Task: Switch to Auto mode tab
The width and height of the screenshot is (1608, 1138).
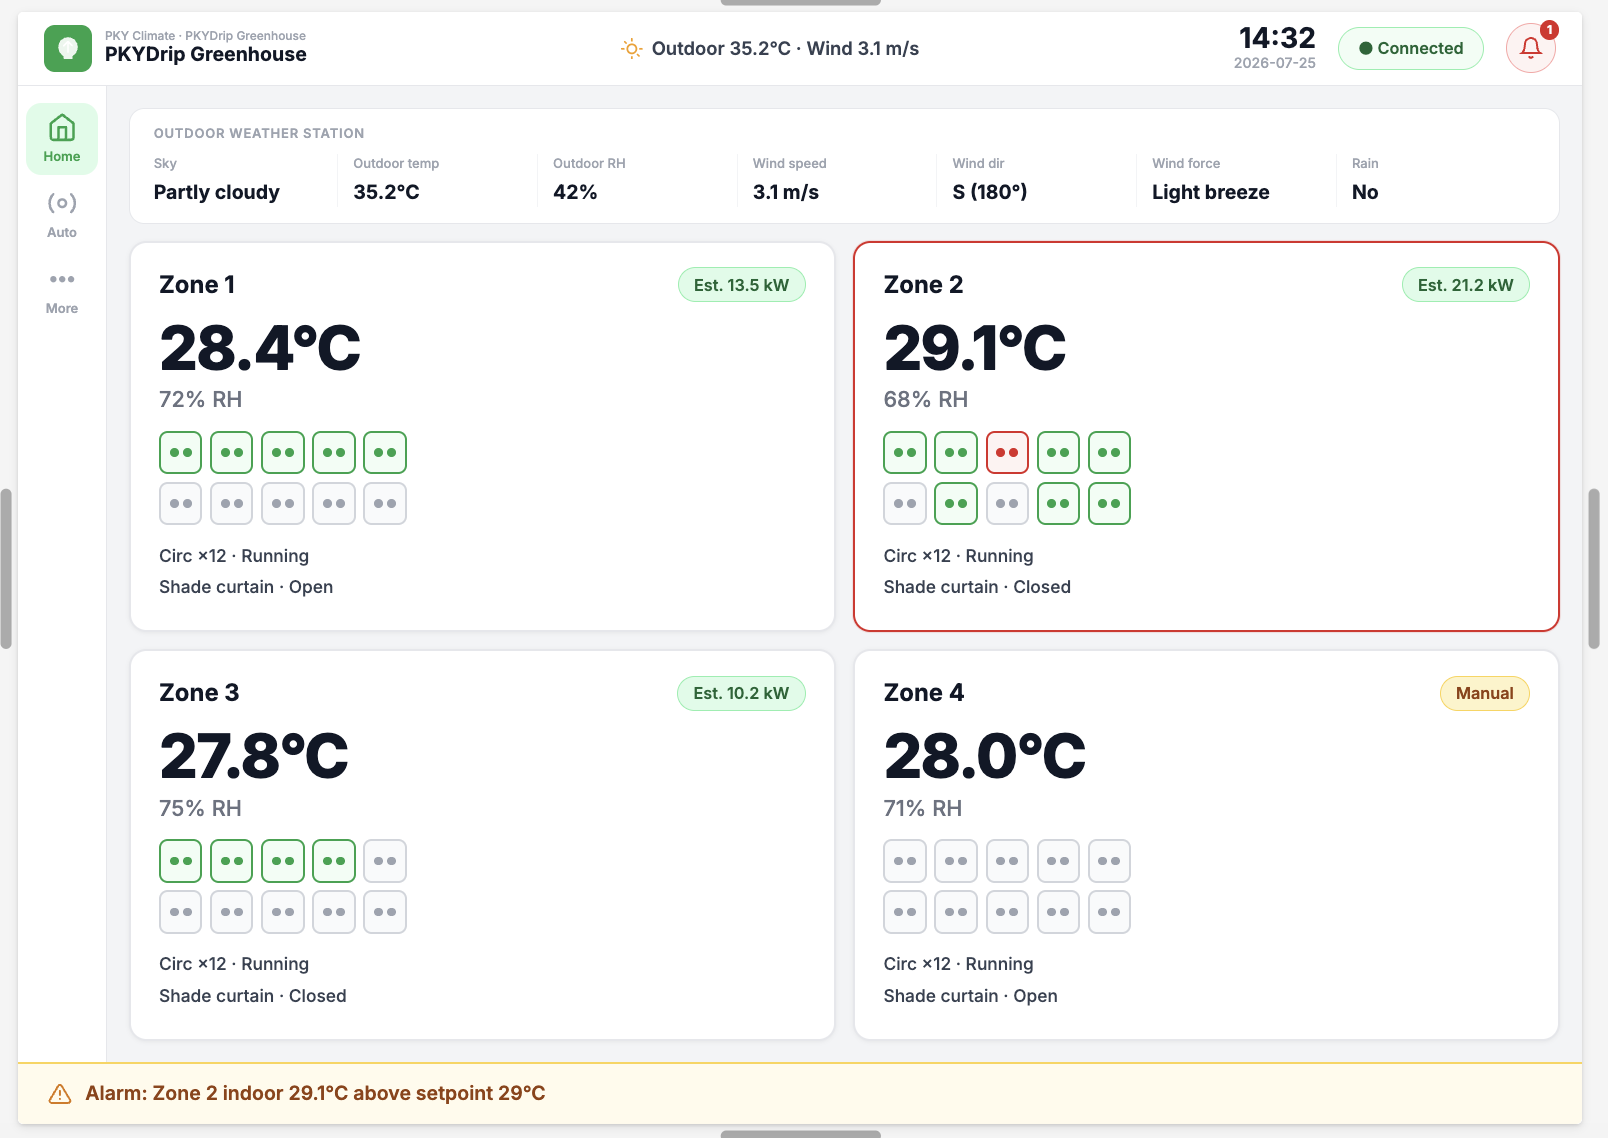Action: 62,215
